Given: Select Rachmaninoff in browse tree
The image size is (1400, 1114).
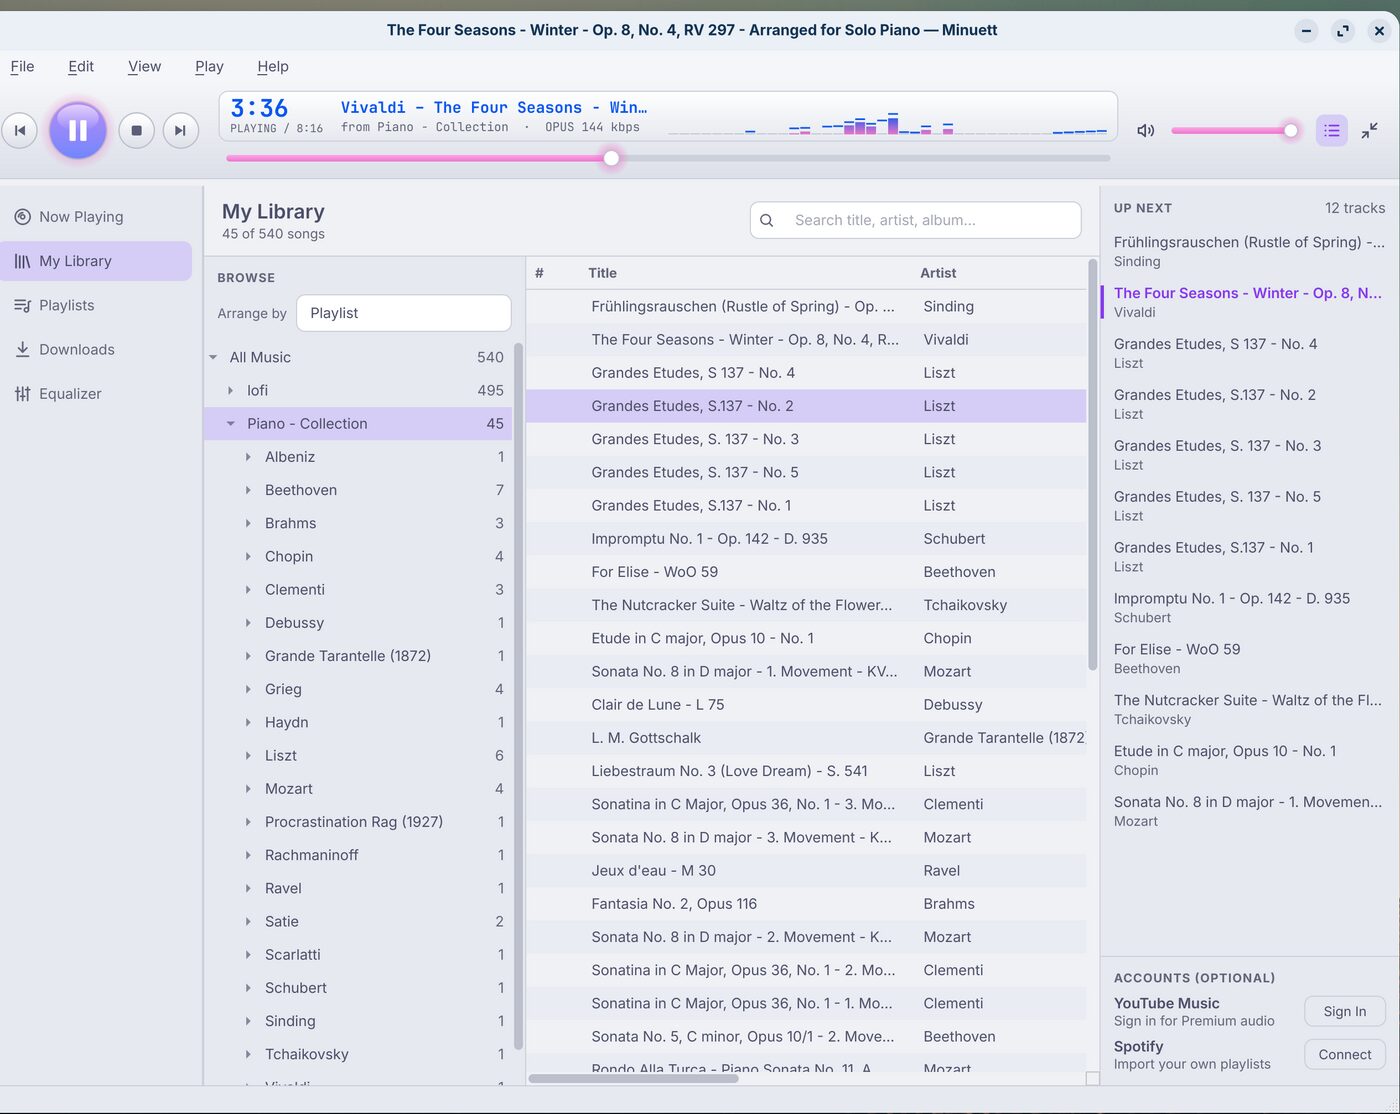Looking at the screenshot, I should tap(358, 855).
